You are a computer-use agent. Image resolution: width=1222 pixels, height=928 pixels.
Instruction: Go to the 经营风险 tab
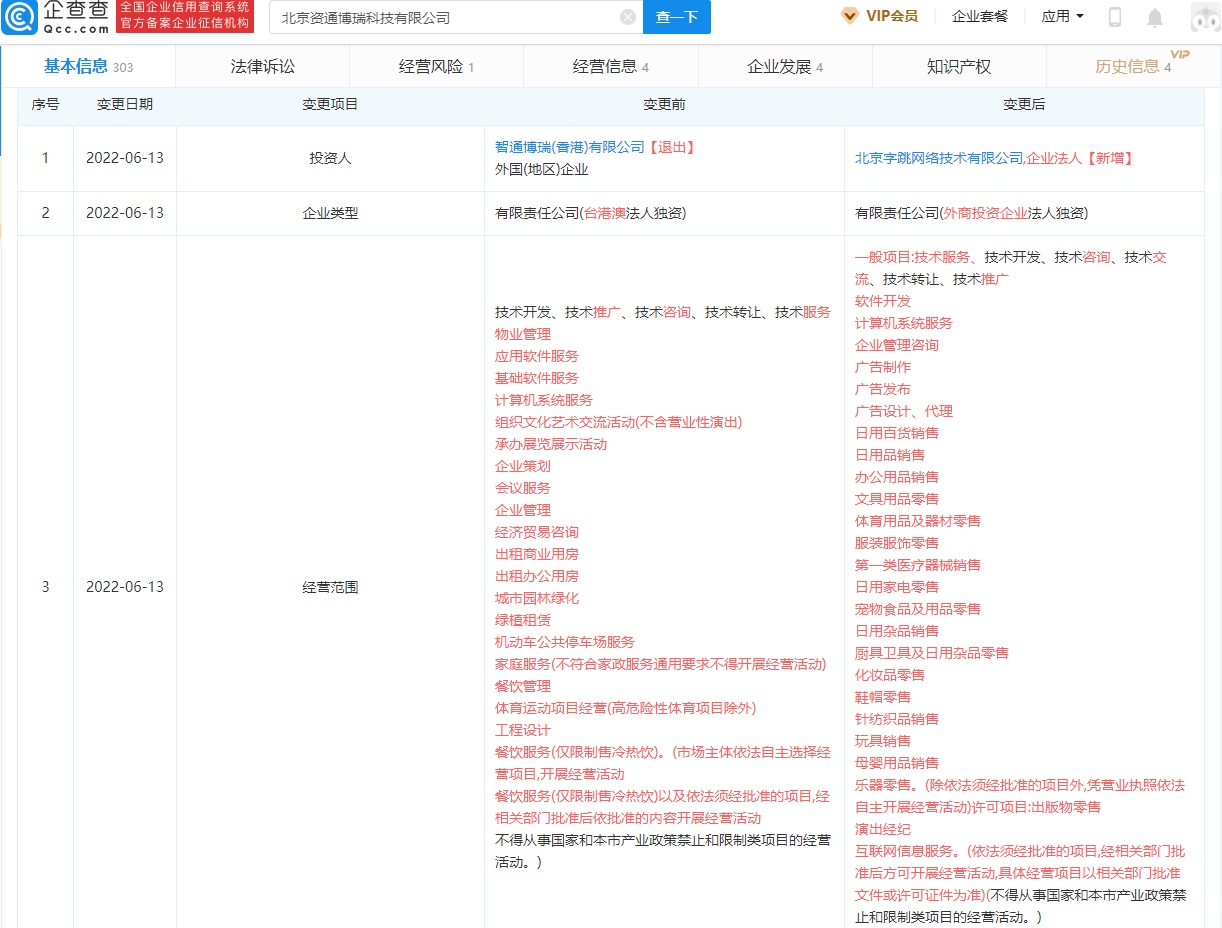(437, 67)
